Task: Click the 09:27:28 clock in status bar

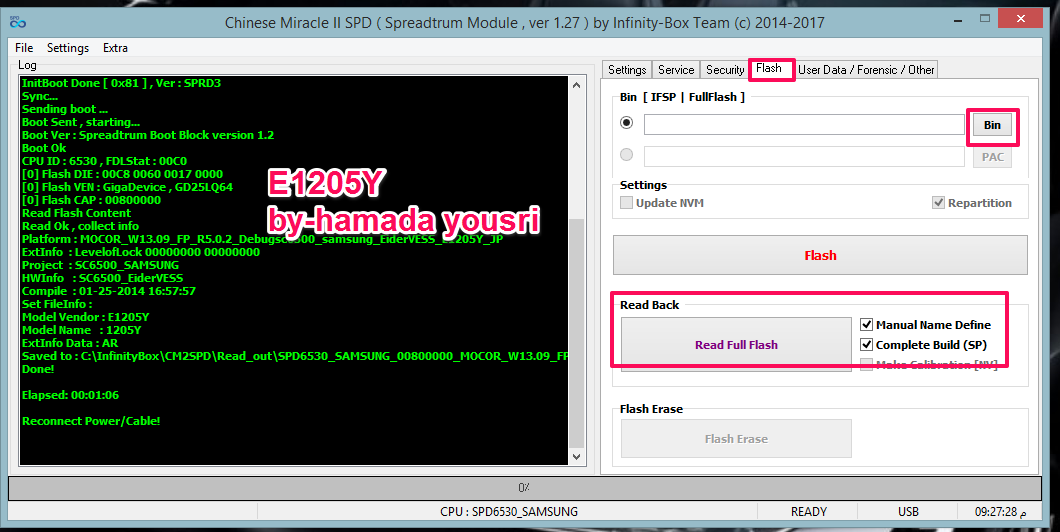Action: click(1000, 512)
